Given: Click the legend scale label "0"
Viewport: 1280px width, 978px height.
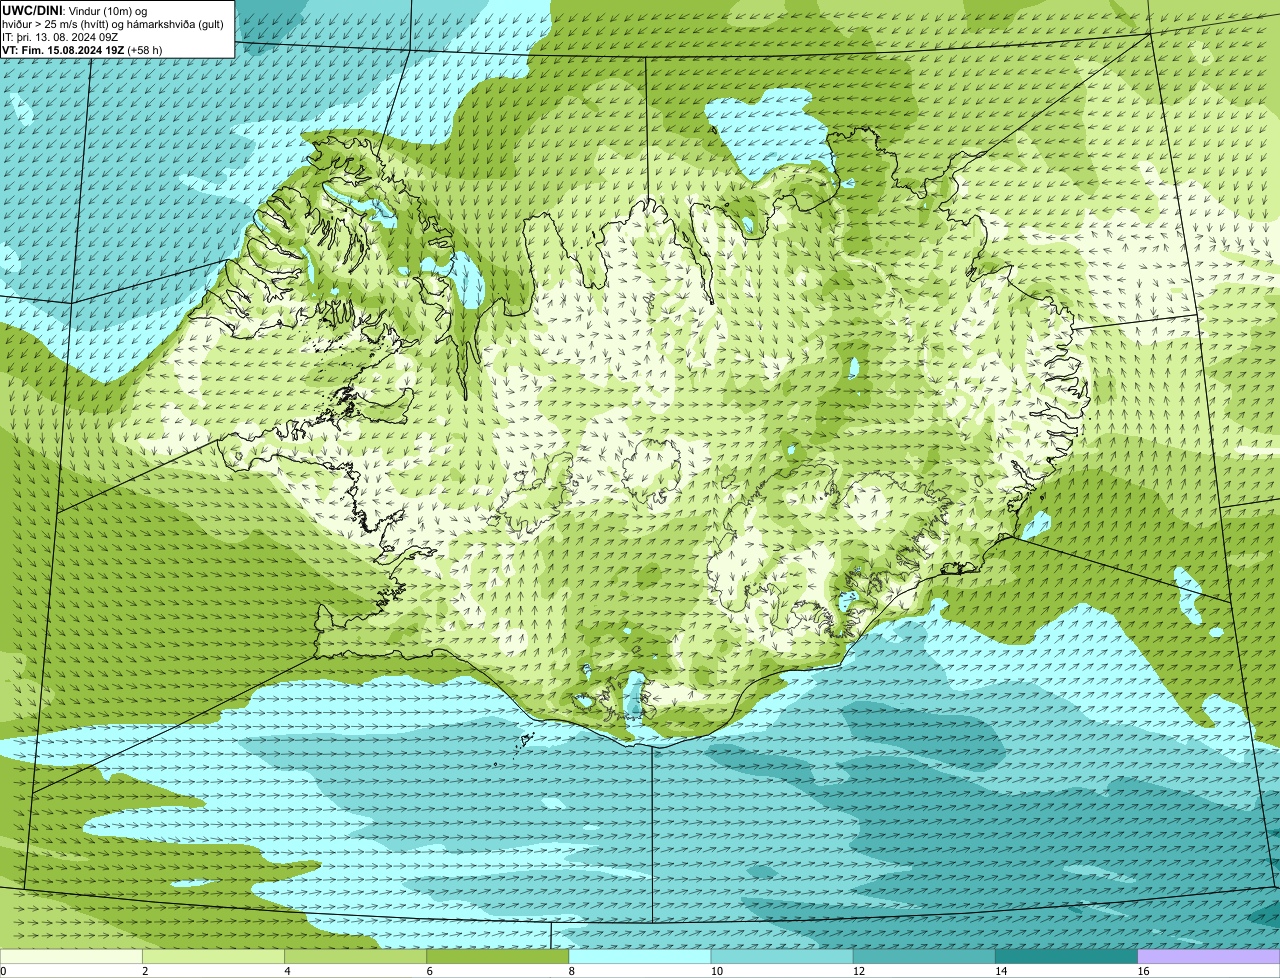Looking at the screenshot, I should 3,971.
